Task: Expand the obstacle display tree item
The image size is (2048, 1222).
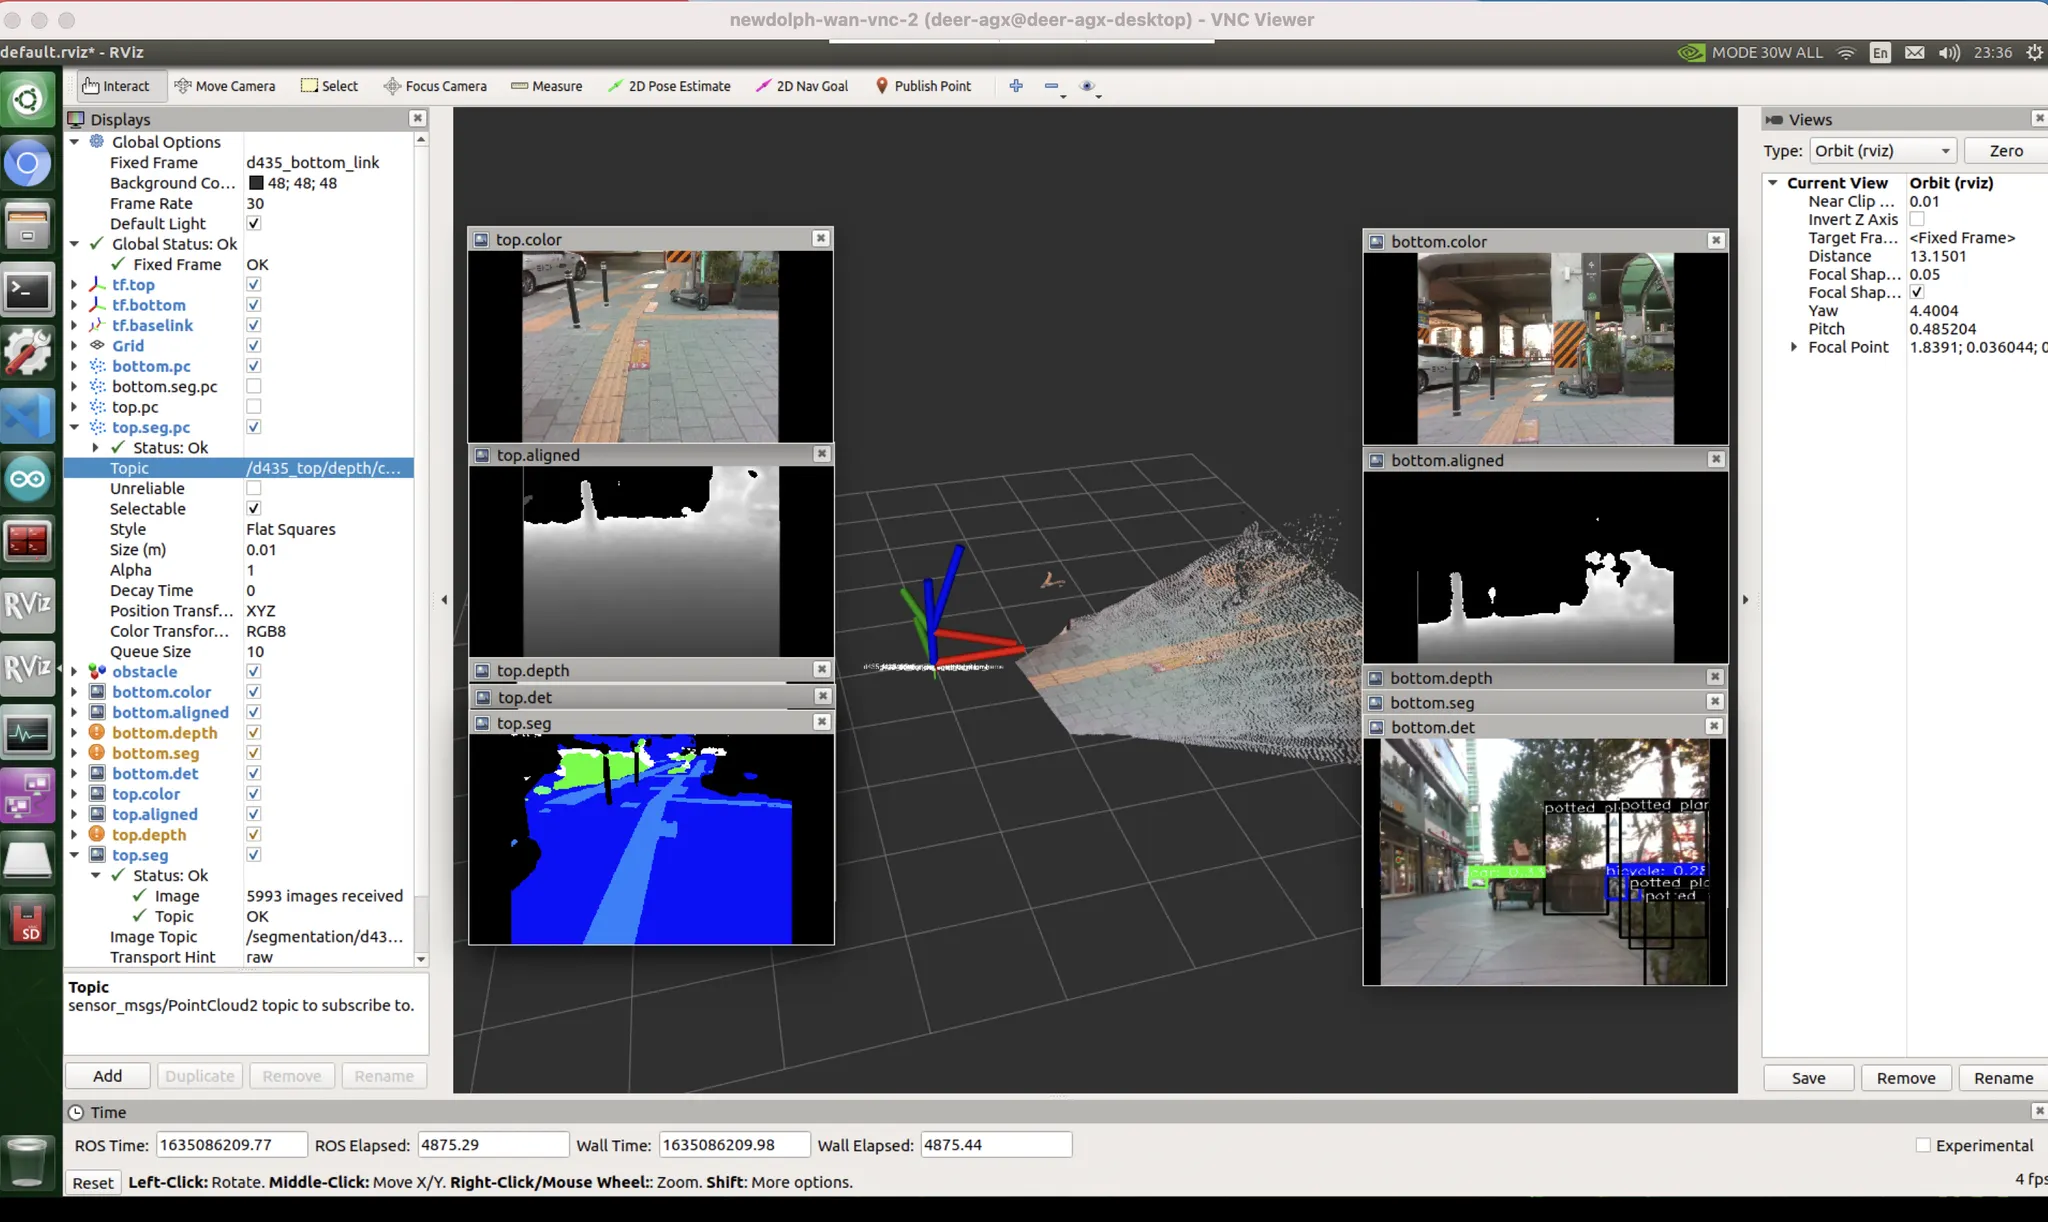Action: (74, 672)
